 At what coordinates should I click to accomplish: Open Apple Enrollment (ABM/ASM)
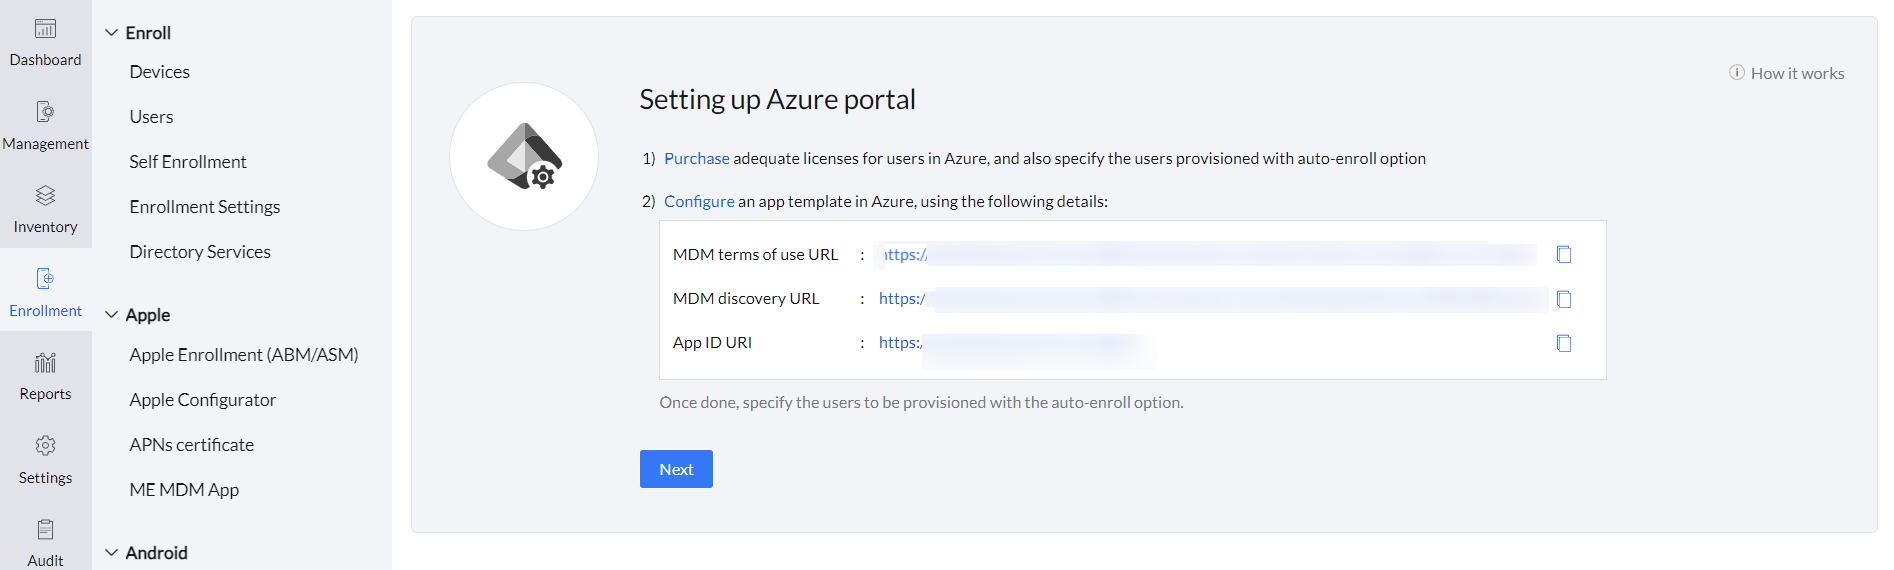point(244,355)
